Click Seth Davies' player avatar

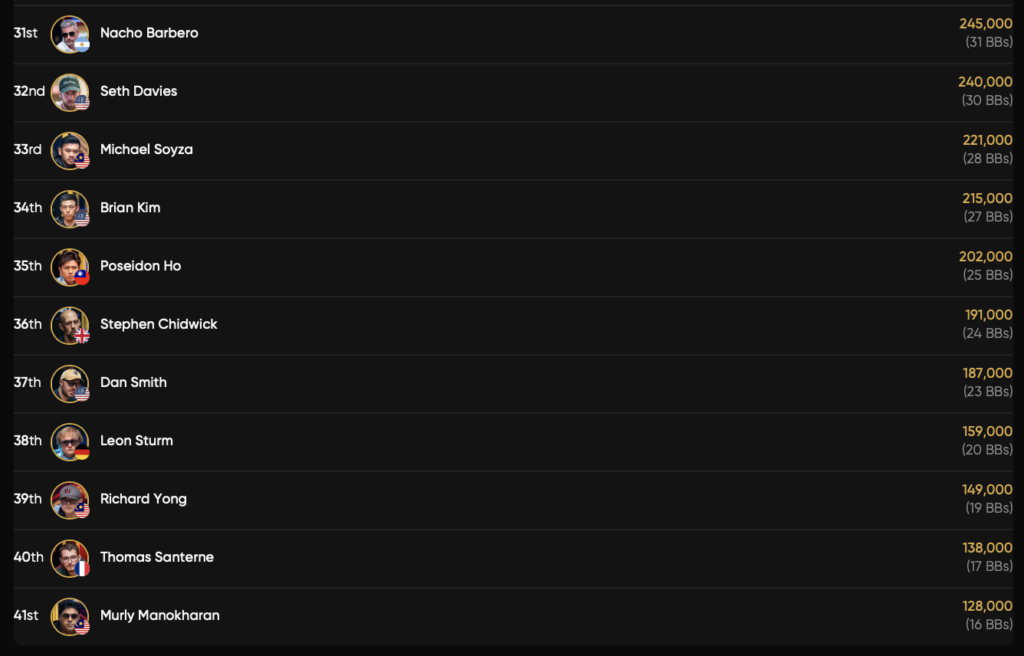pyautogui.click(x=70, y=92)
